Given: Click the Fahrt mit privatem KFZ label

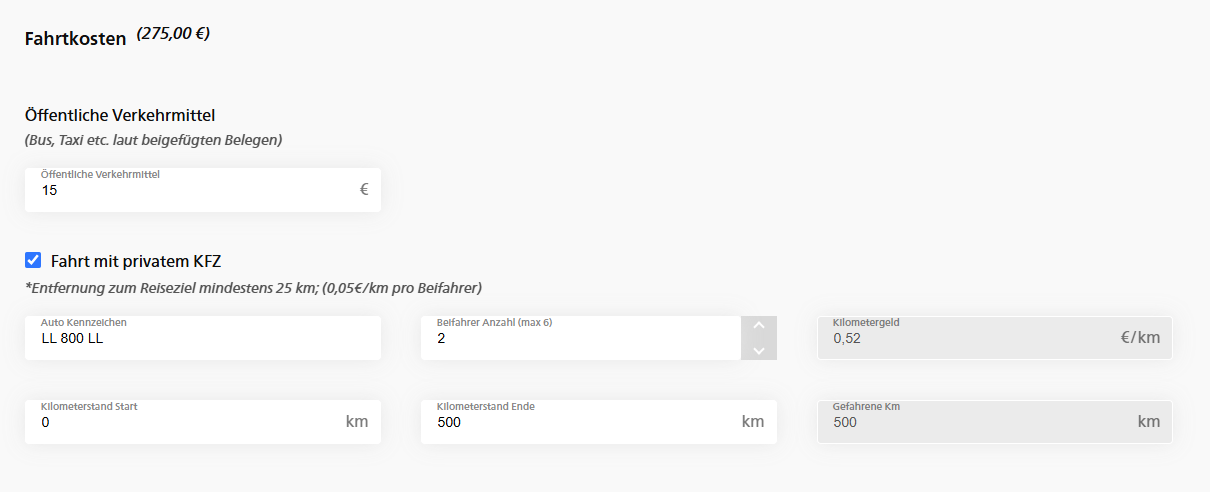Looking at the screenshot, I should [136, 262].
